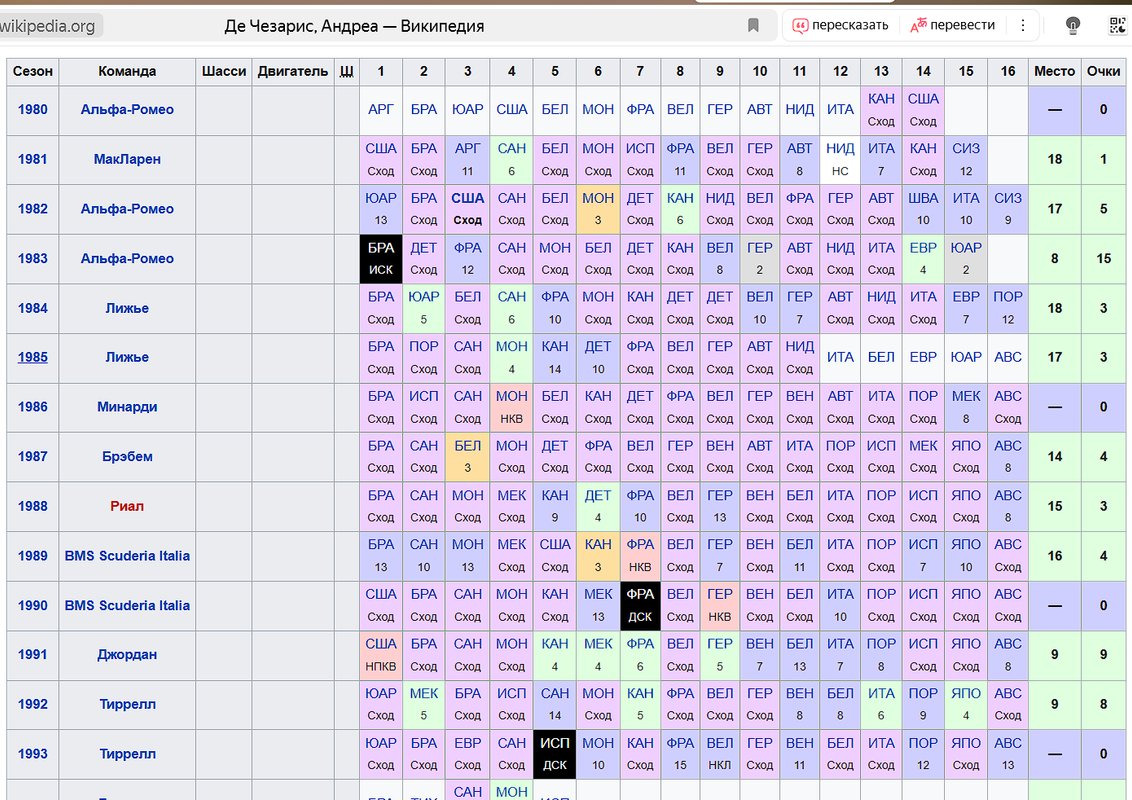The height and width of the screenshot is (800, 1132).
Task: Click the wikipedia.org address field
Action: [48, 26]
